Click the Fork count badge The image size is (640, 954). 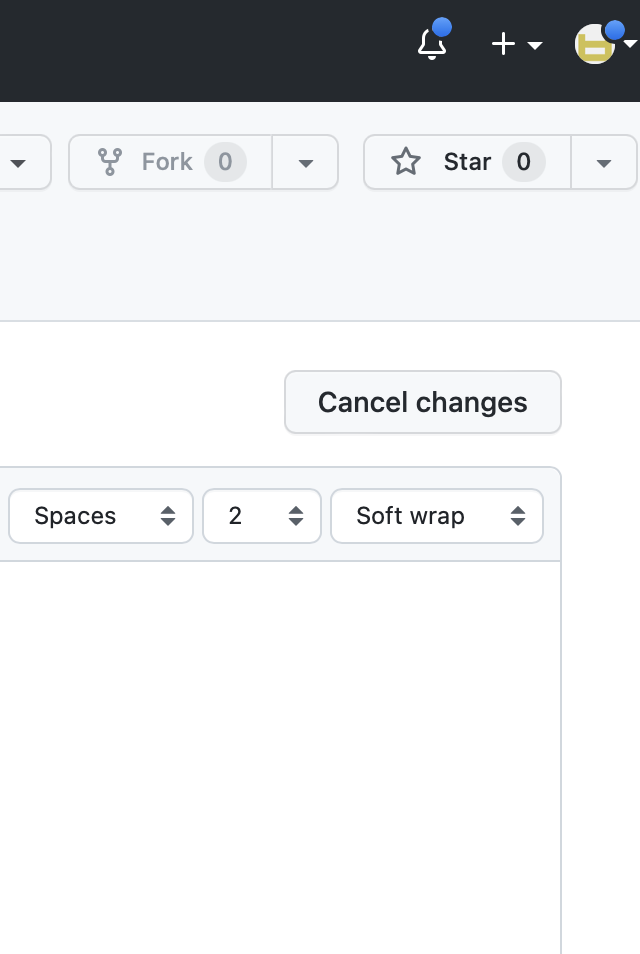click(x=225, y=162)
